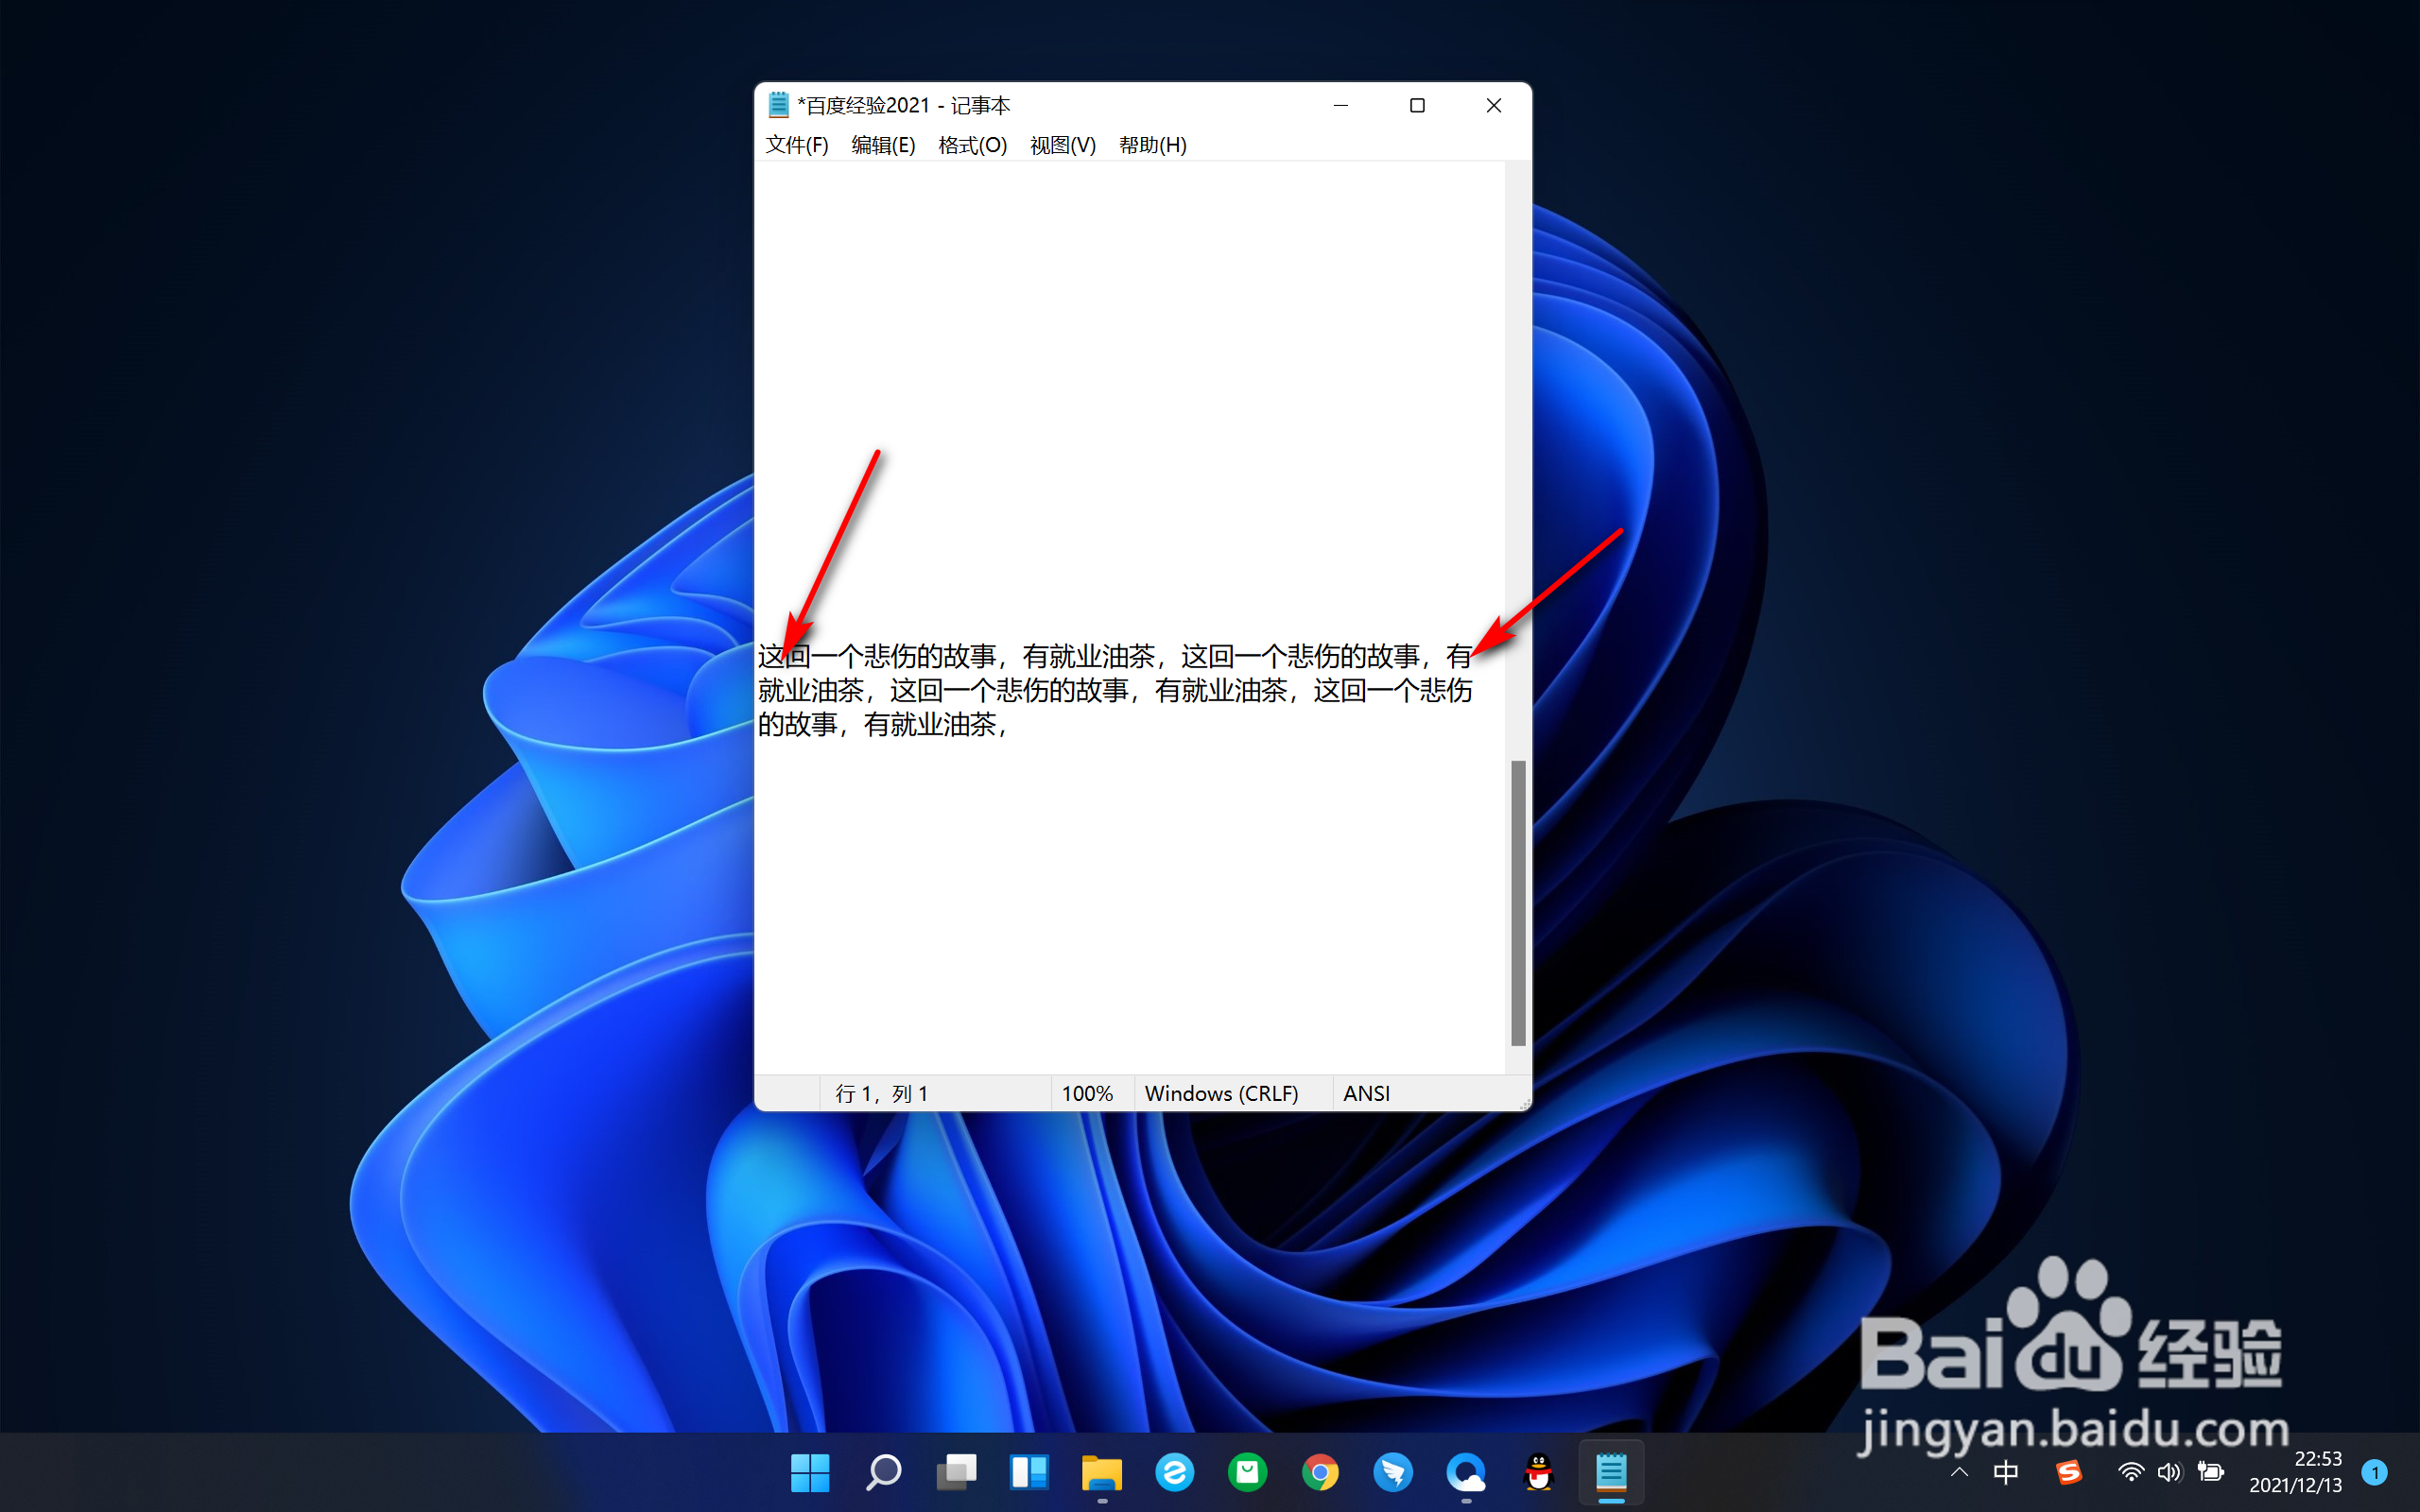Open the Widgets panel icon

click(1029, 1472)
